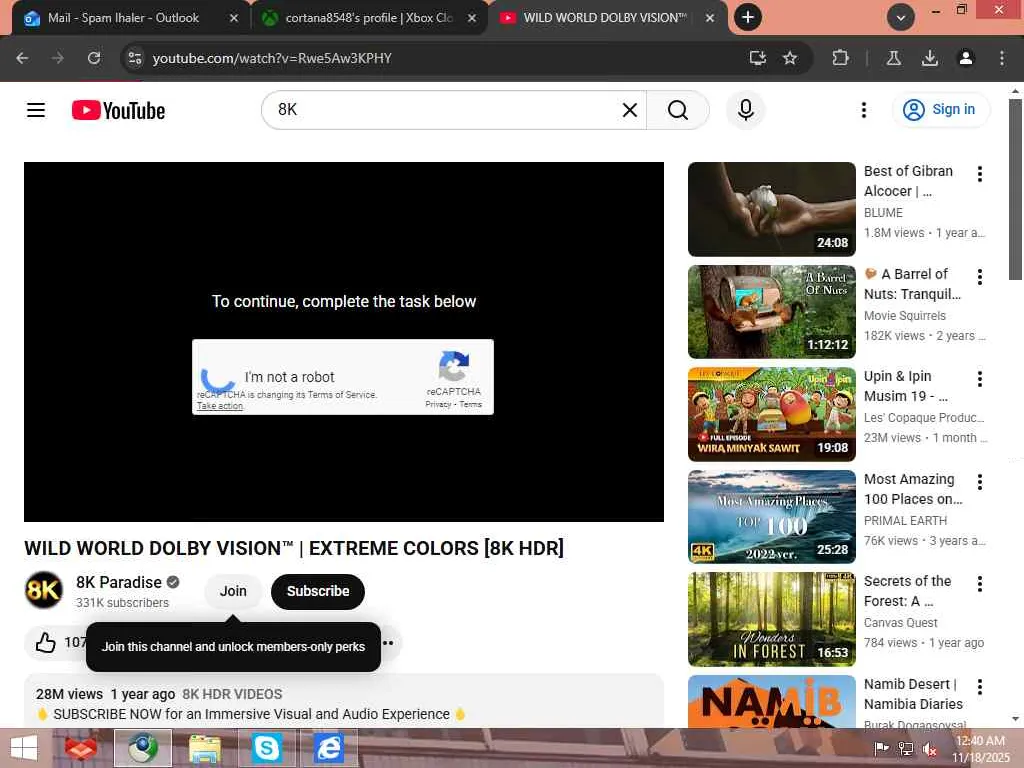This screenshot has width=1024, height=768.
Task: Open File Explorer from the taskbar
Action: 204,748
